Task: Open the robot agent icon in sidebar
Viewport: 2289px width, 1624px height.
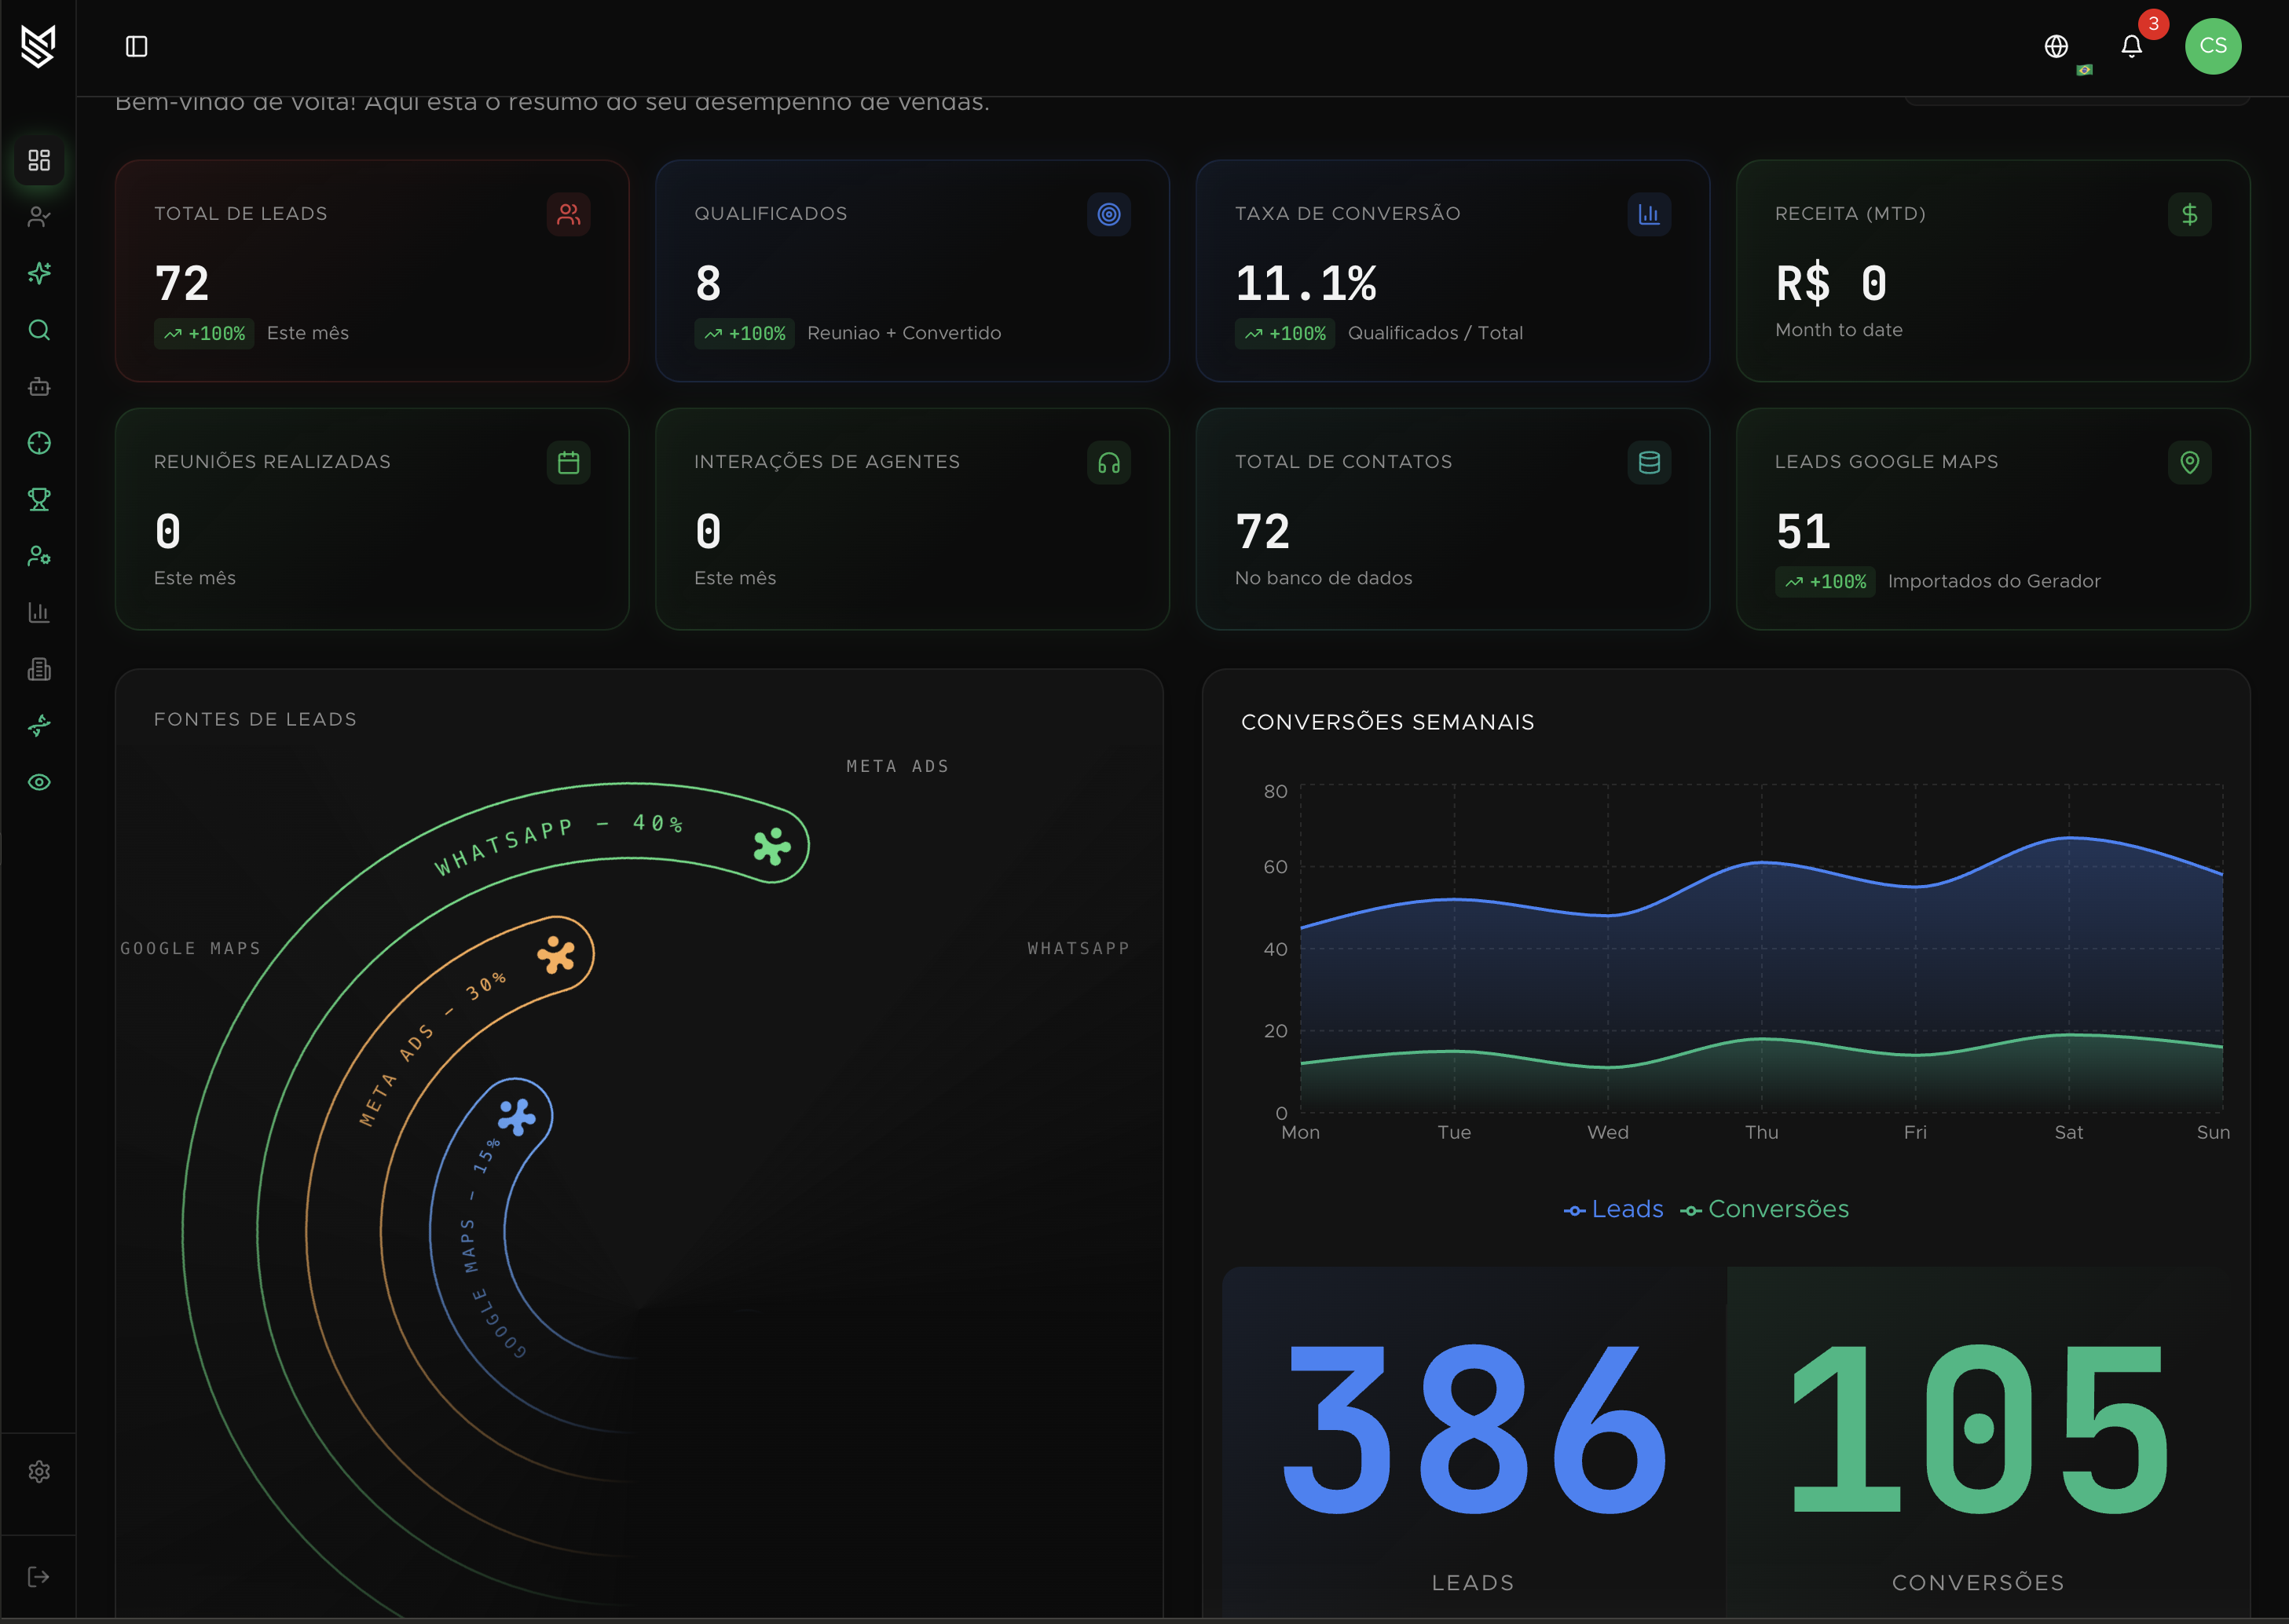Action: (x=39, y=387)
